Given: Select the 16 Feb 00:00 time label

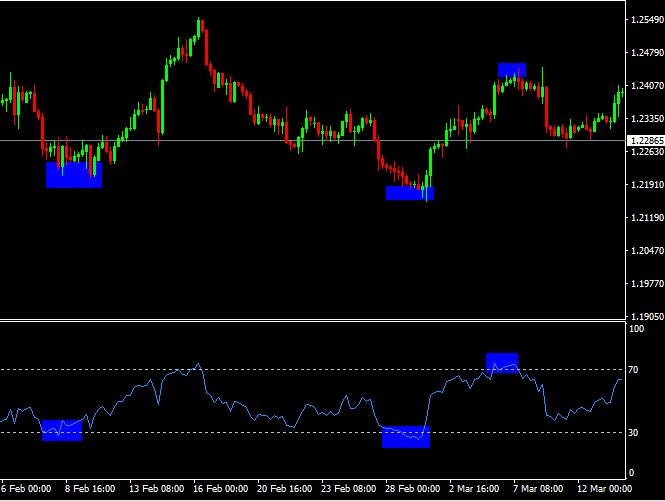Looking at the screenshot, I should [x=221, y=489].
